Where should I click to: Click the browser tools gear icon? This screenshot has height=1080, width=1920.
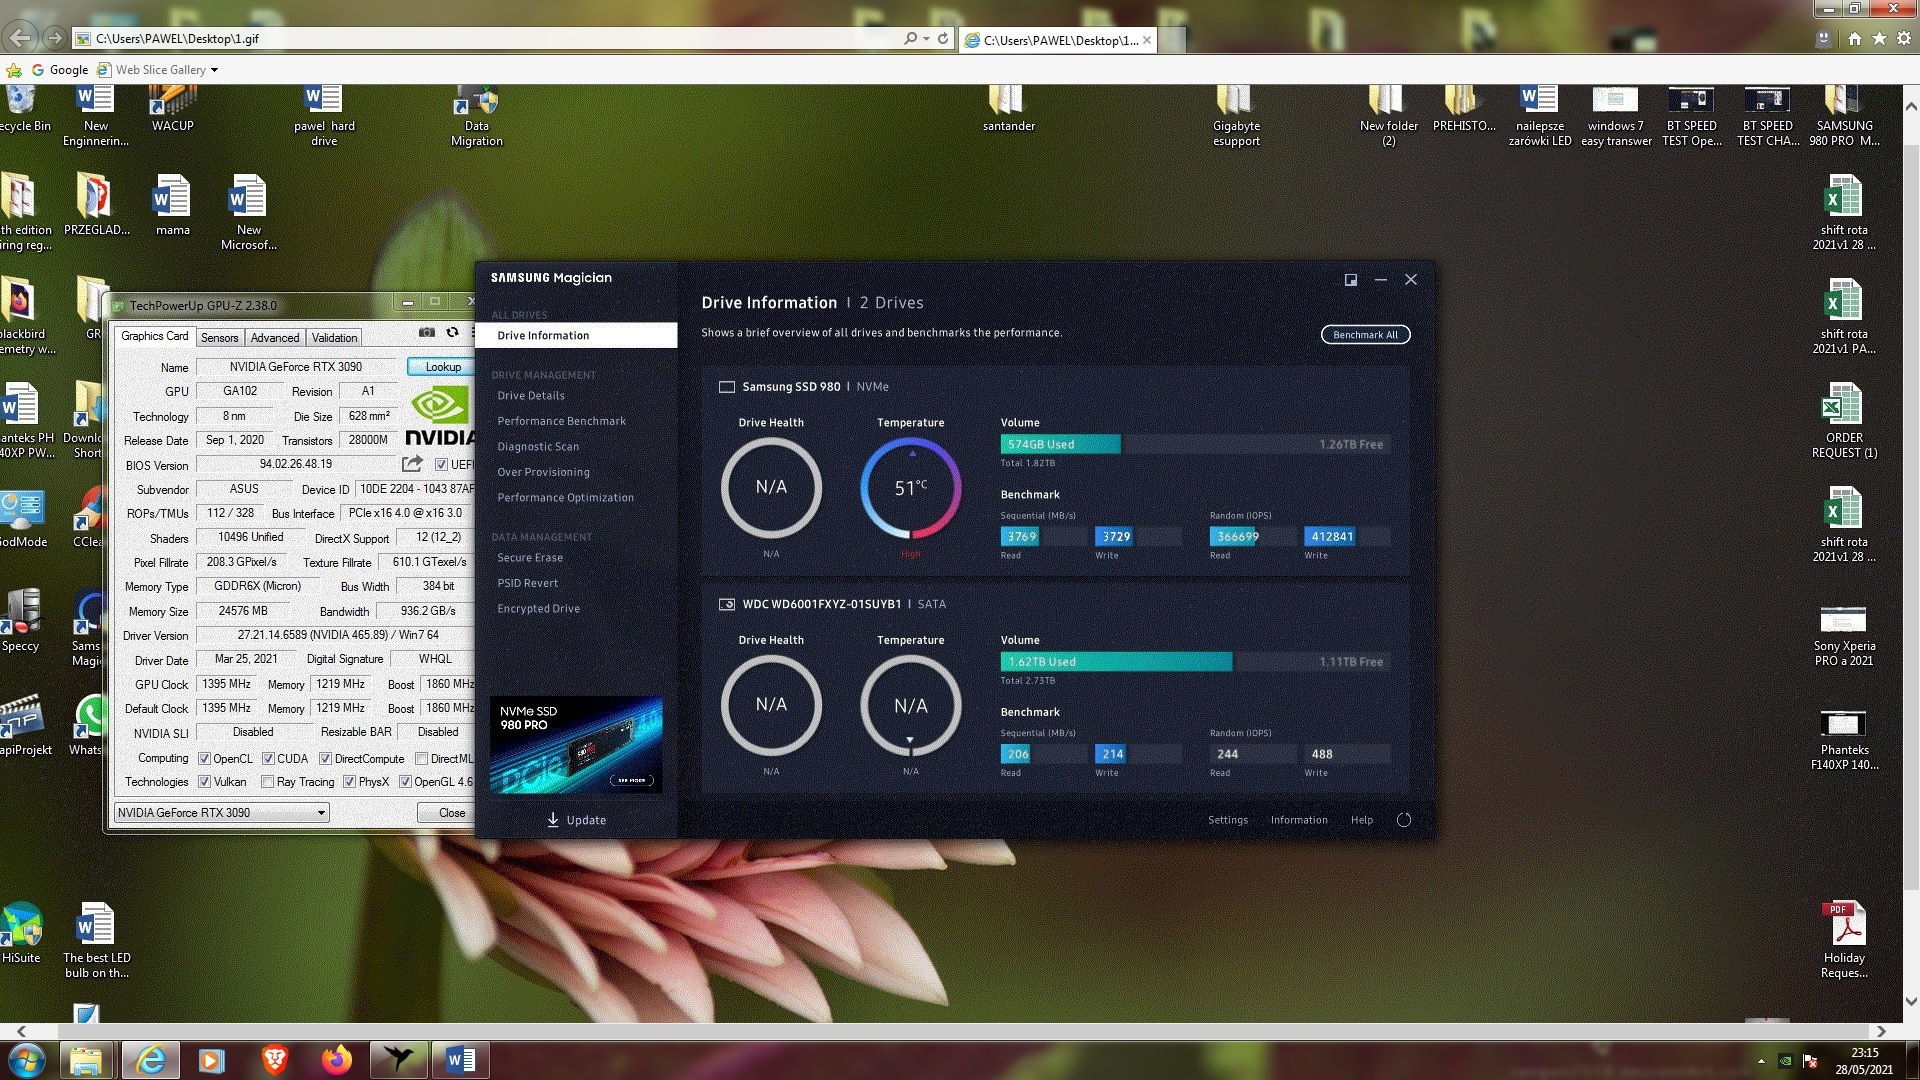[x=1904, y=38]
